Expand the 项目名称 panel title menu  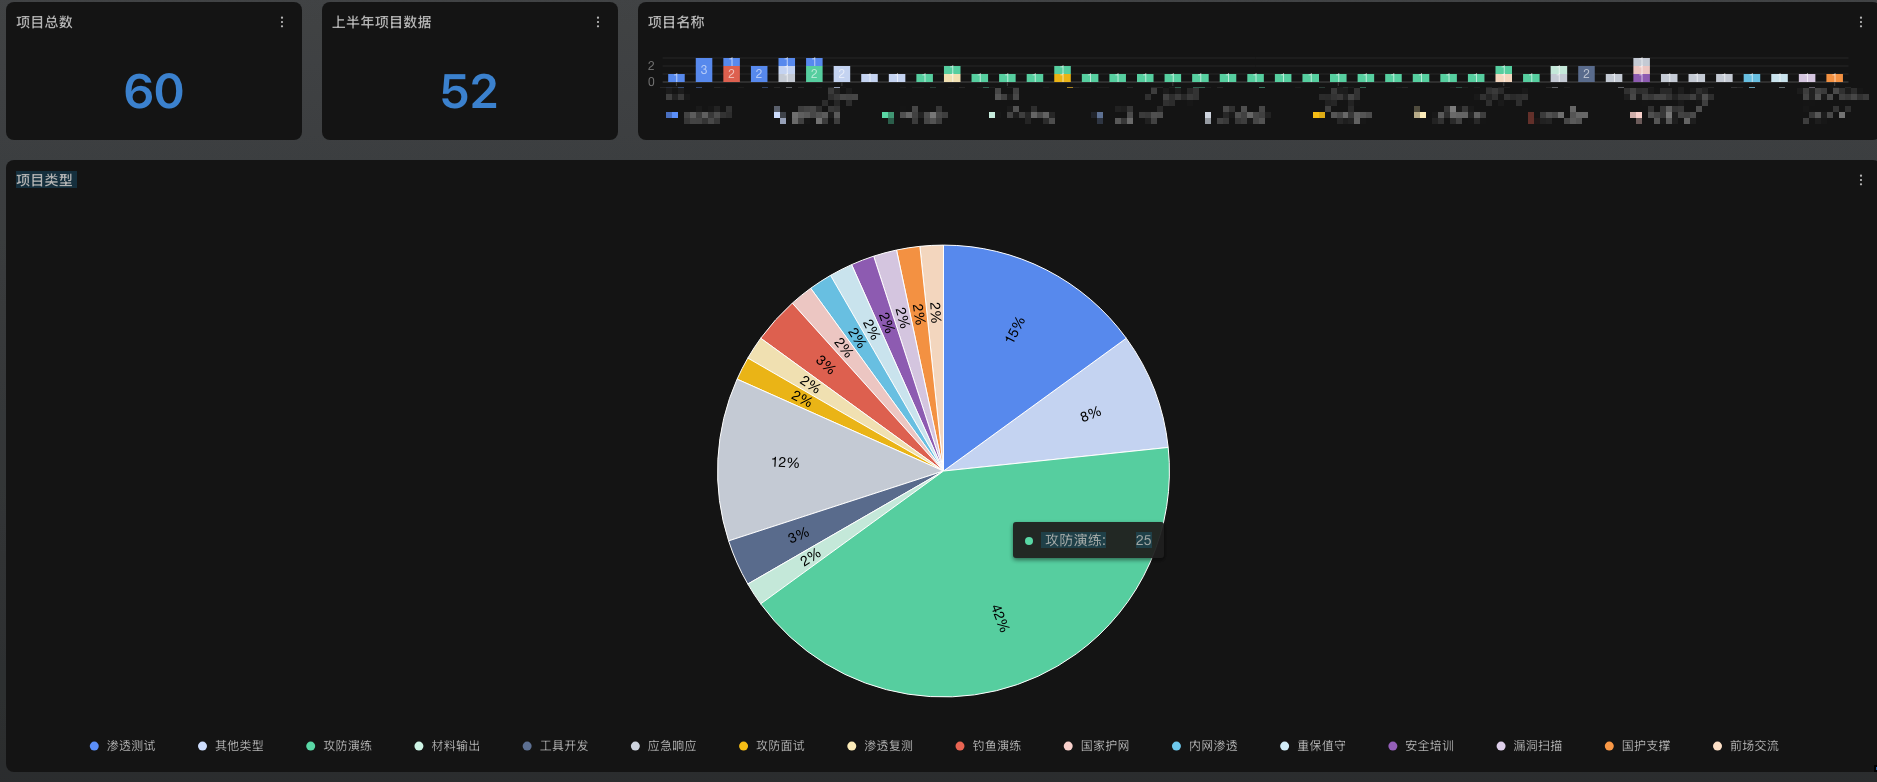tap(676, 22)
